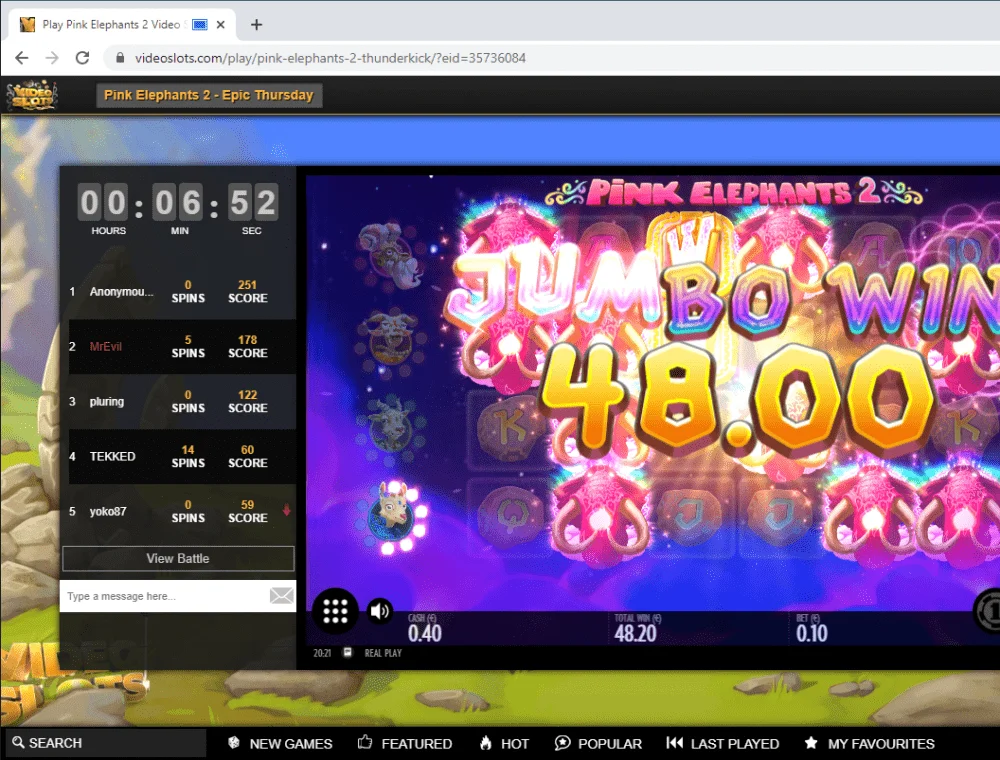This screenshot has width=1000, height=760.
Task: Open a new browser tab
Action: (x=256, y=25)
